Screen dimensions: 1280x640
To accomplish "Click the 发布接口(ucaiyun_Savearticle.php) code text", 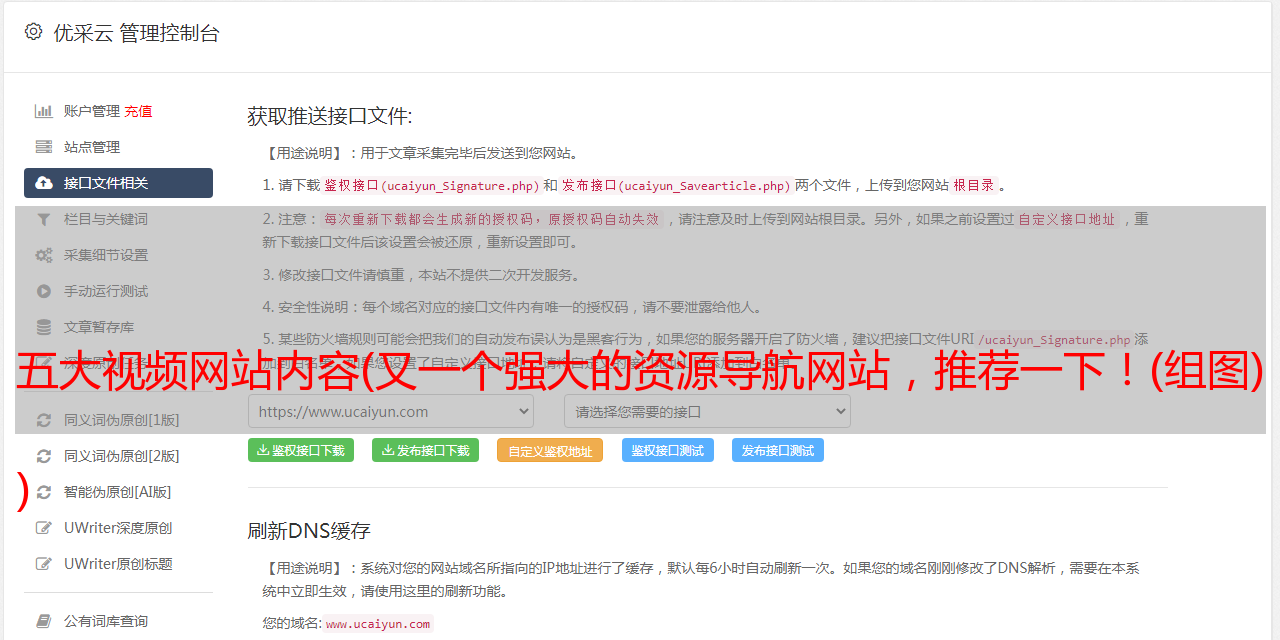I will click(x=676, y=185).
